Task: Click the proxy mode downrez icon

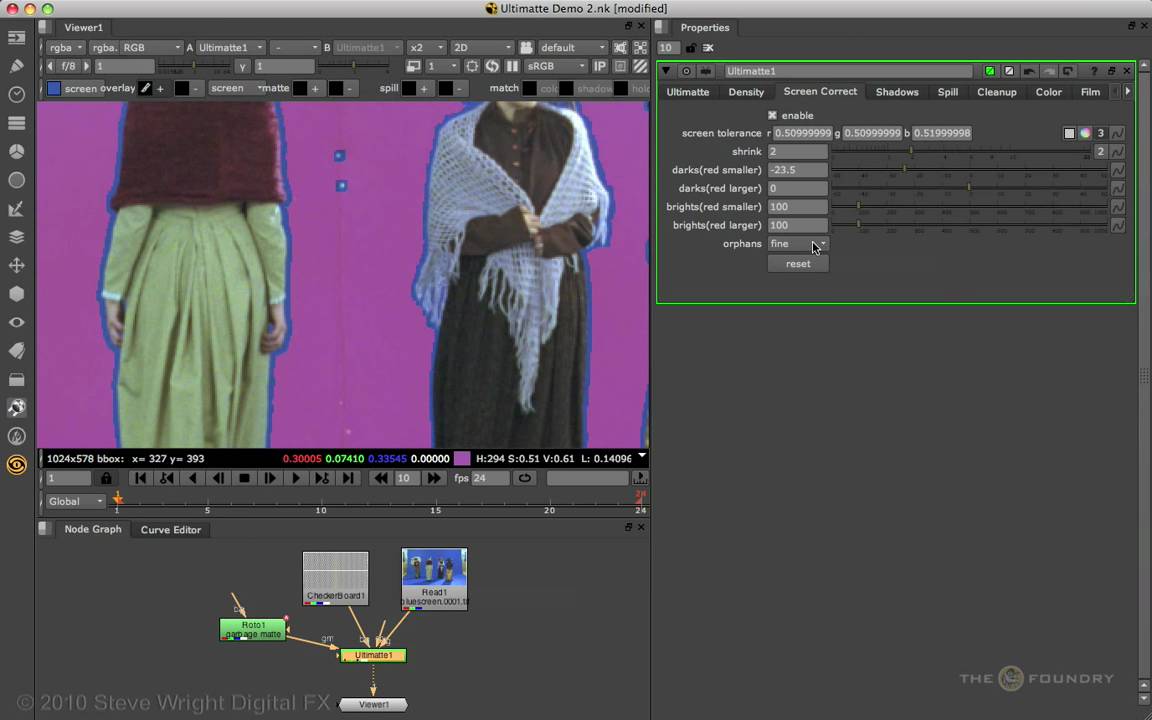Action: [x=414, y=66]
